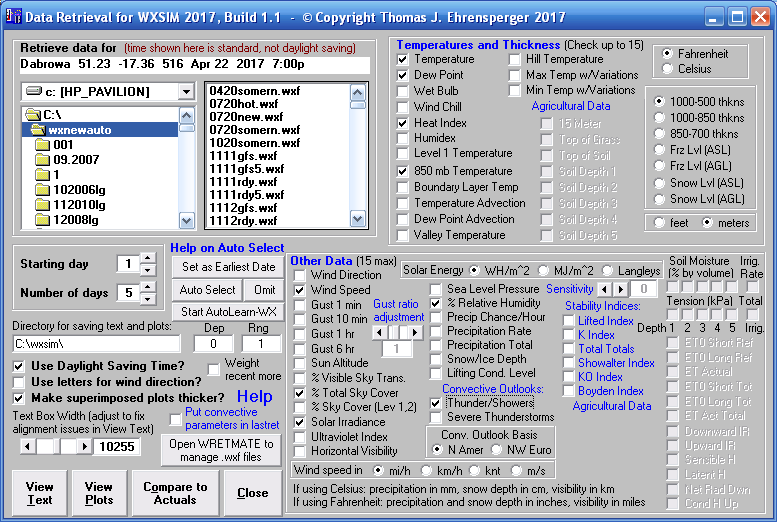Decrease Number of days with down arrow
The image size is (777, 522).
coord(147,299)
